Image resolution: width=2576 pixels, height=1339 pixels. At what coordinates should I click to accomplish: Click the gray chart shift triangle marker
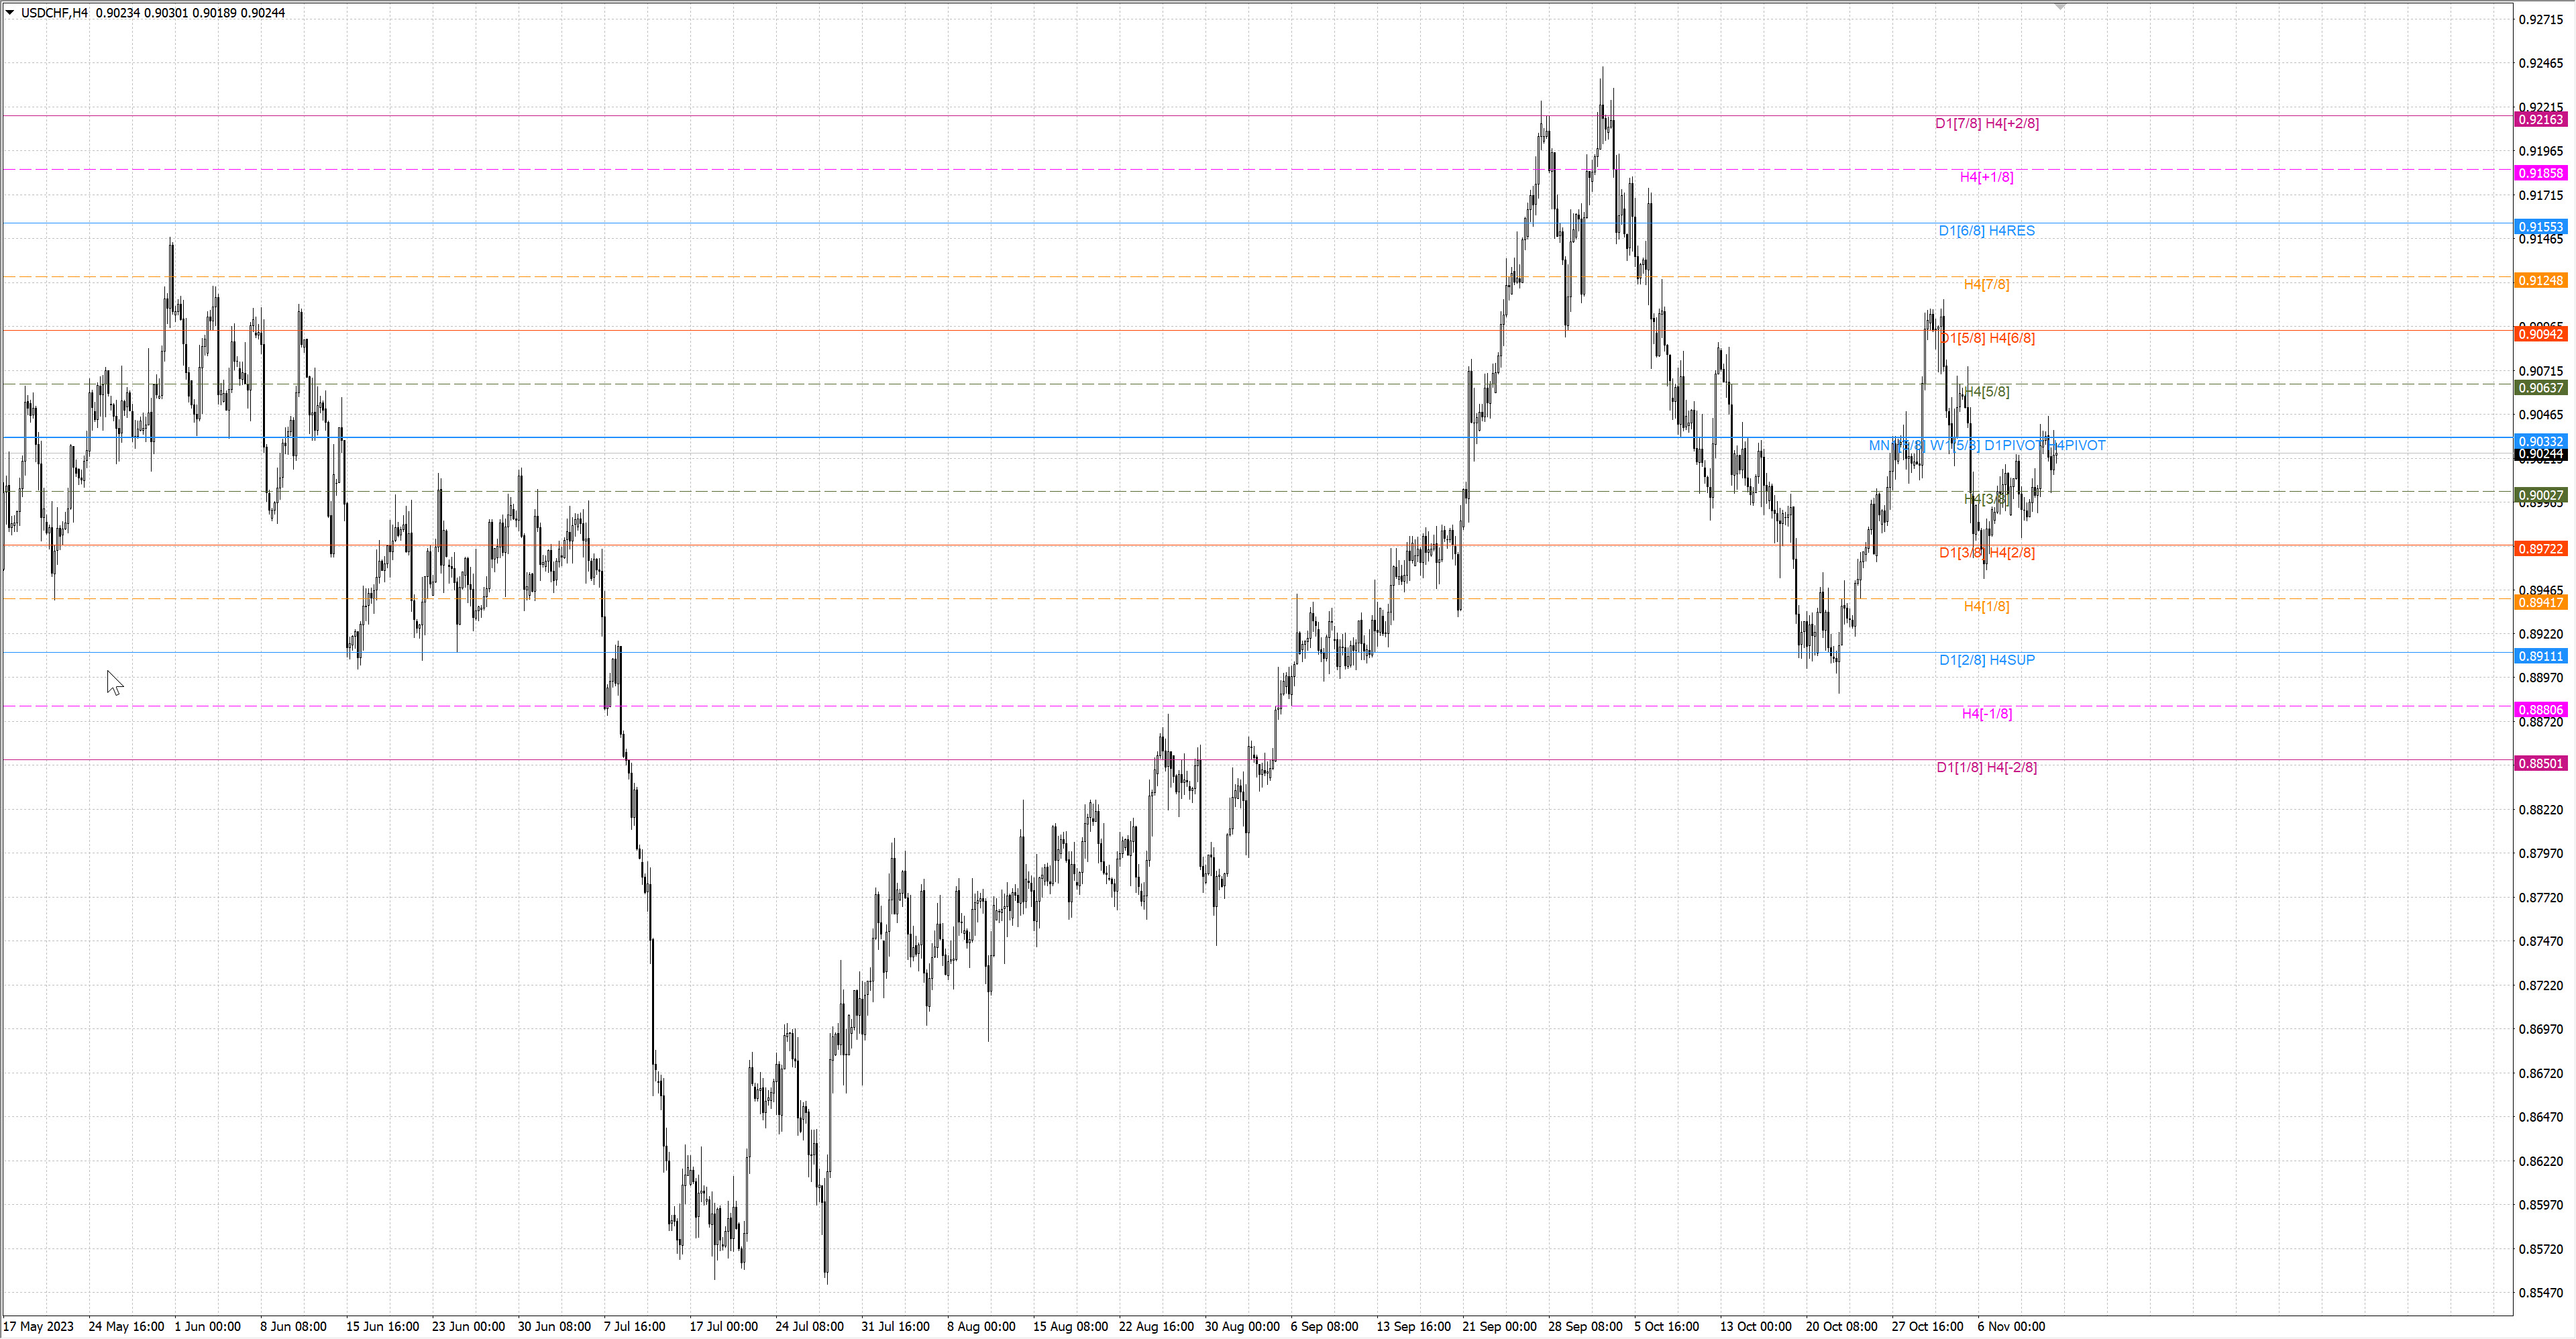(x=2060, y=7)
